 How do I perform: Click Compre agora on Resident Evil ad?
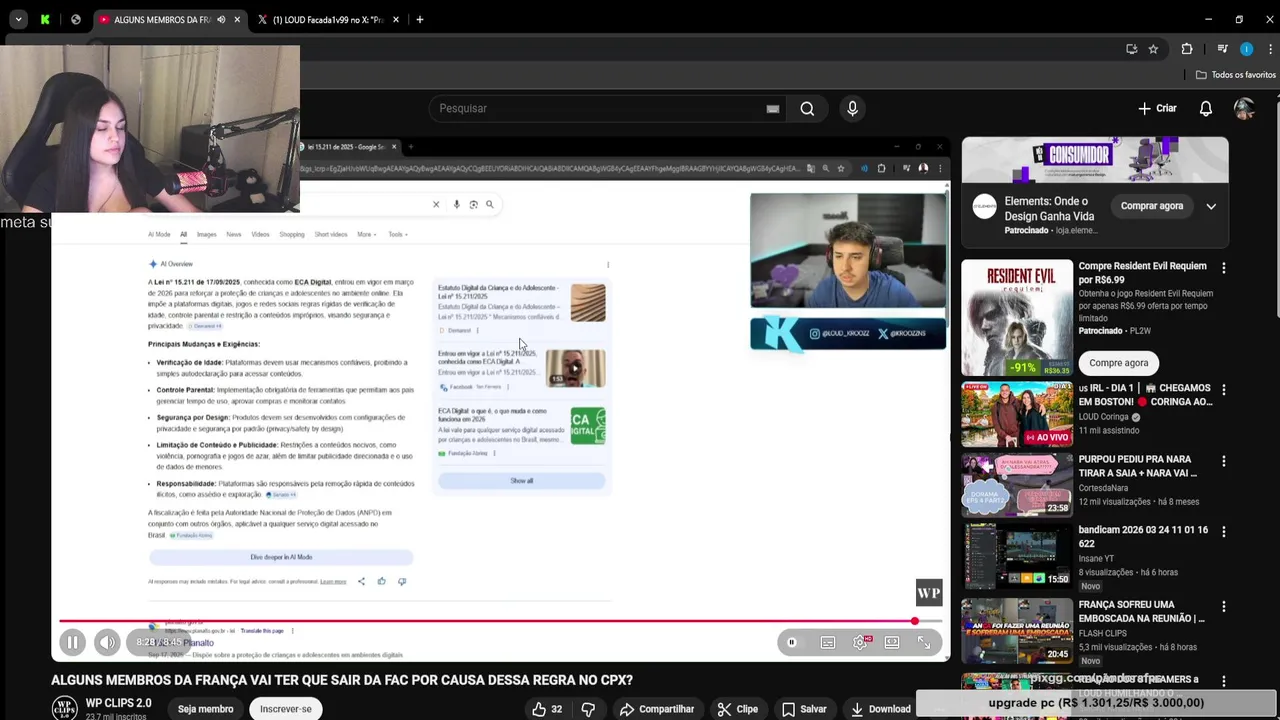(1119, 363)
